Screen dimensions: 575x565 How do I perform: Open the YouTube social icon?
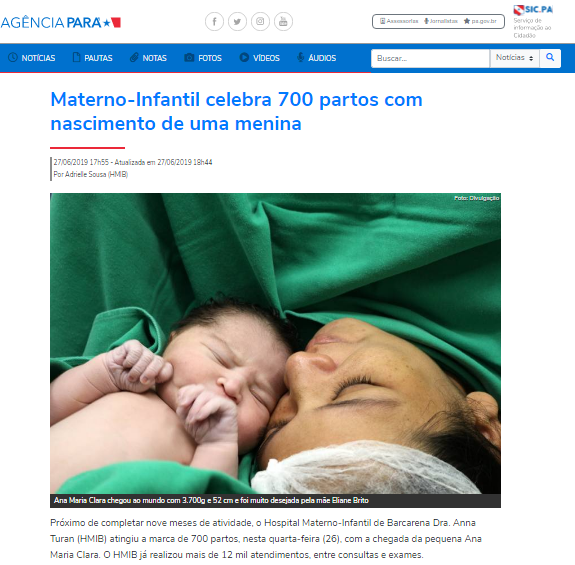tap(283, 22)
